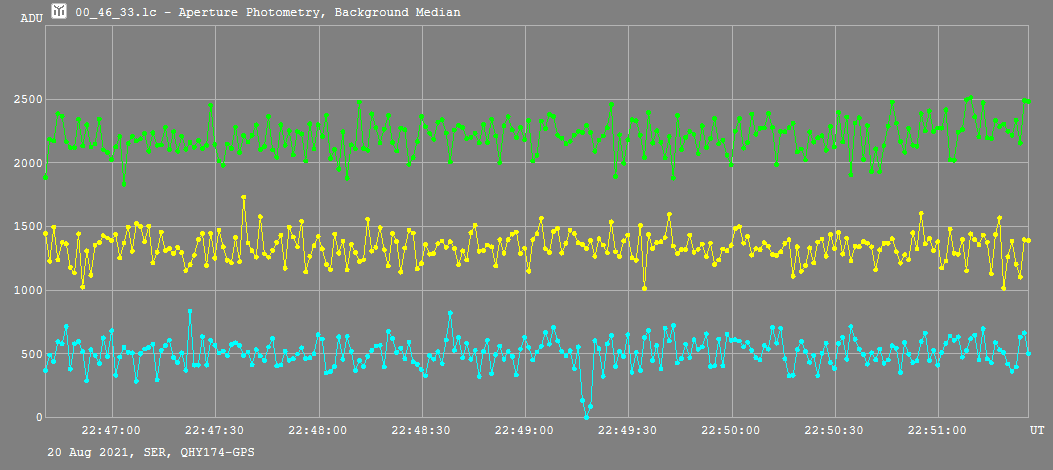Select the 2500 y-axis label

(x=28, y=100)
